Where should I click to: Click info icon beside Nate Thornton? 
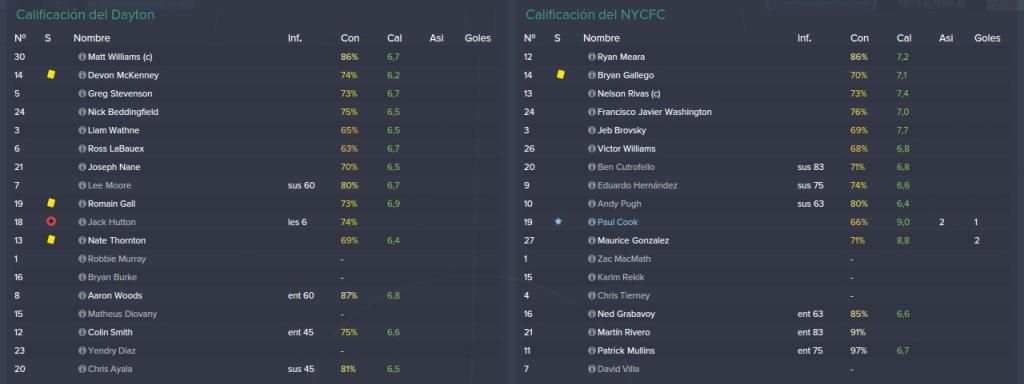tap(82, 240)
